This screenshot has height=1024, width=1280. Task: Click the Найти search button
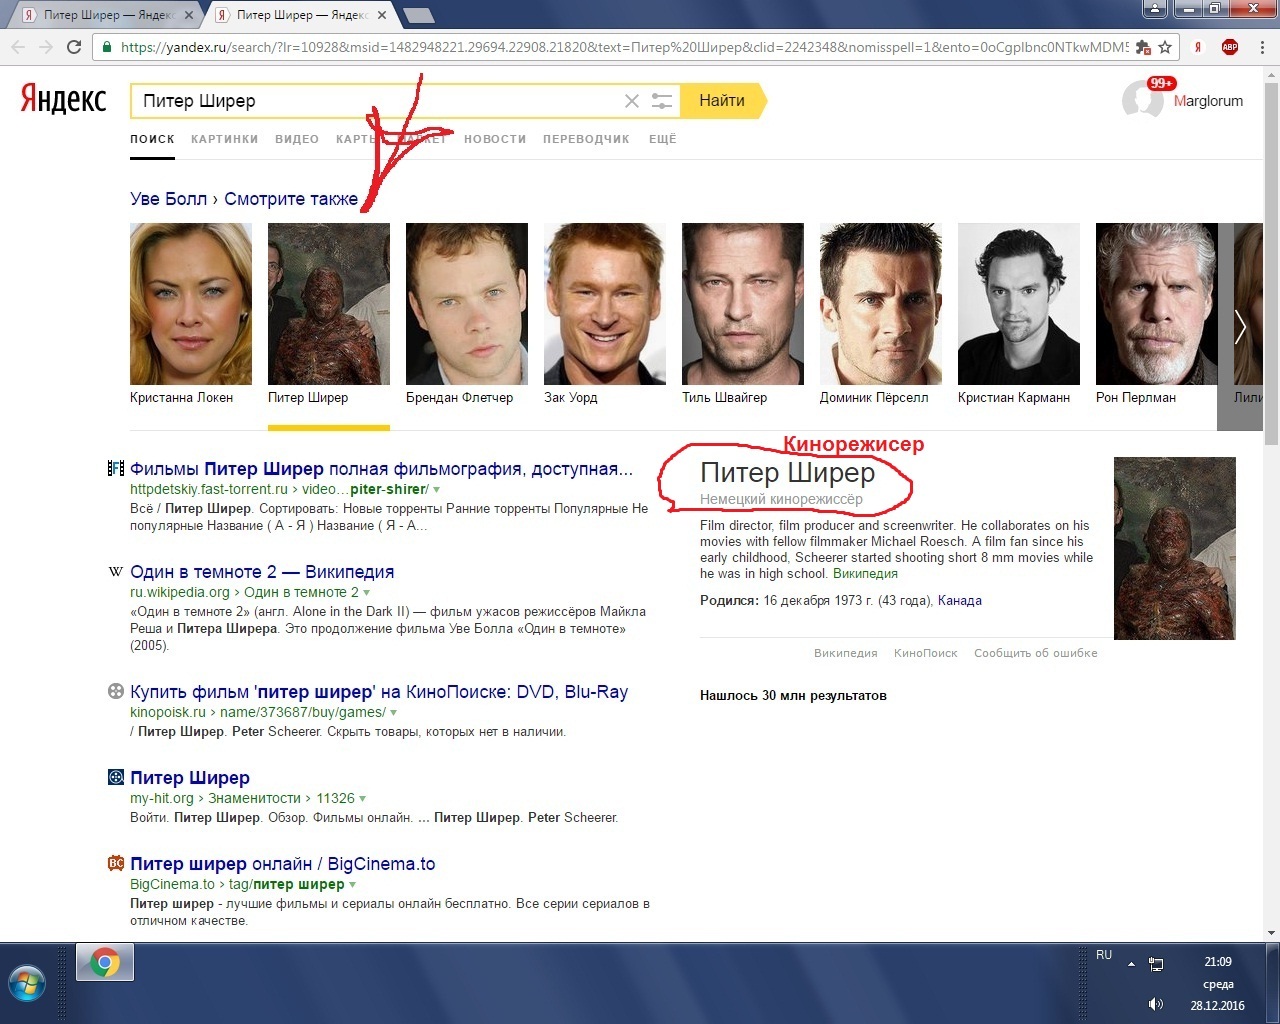[722, 101]
